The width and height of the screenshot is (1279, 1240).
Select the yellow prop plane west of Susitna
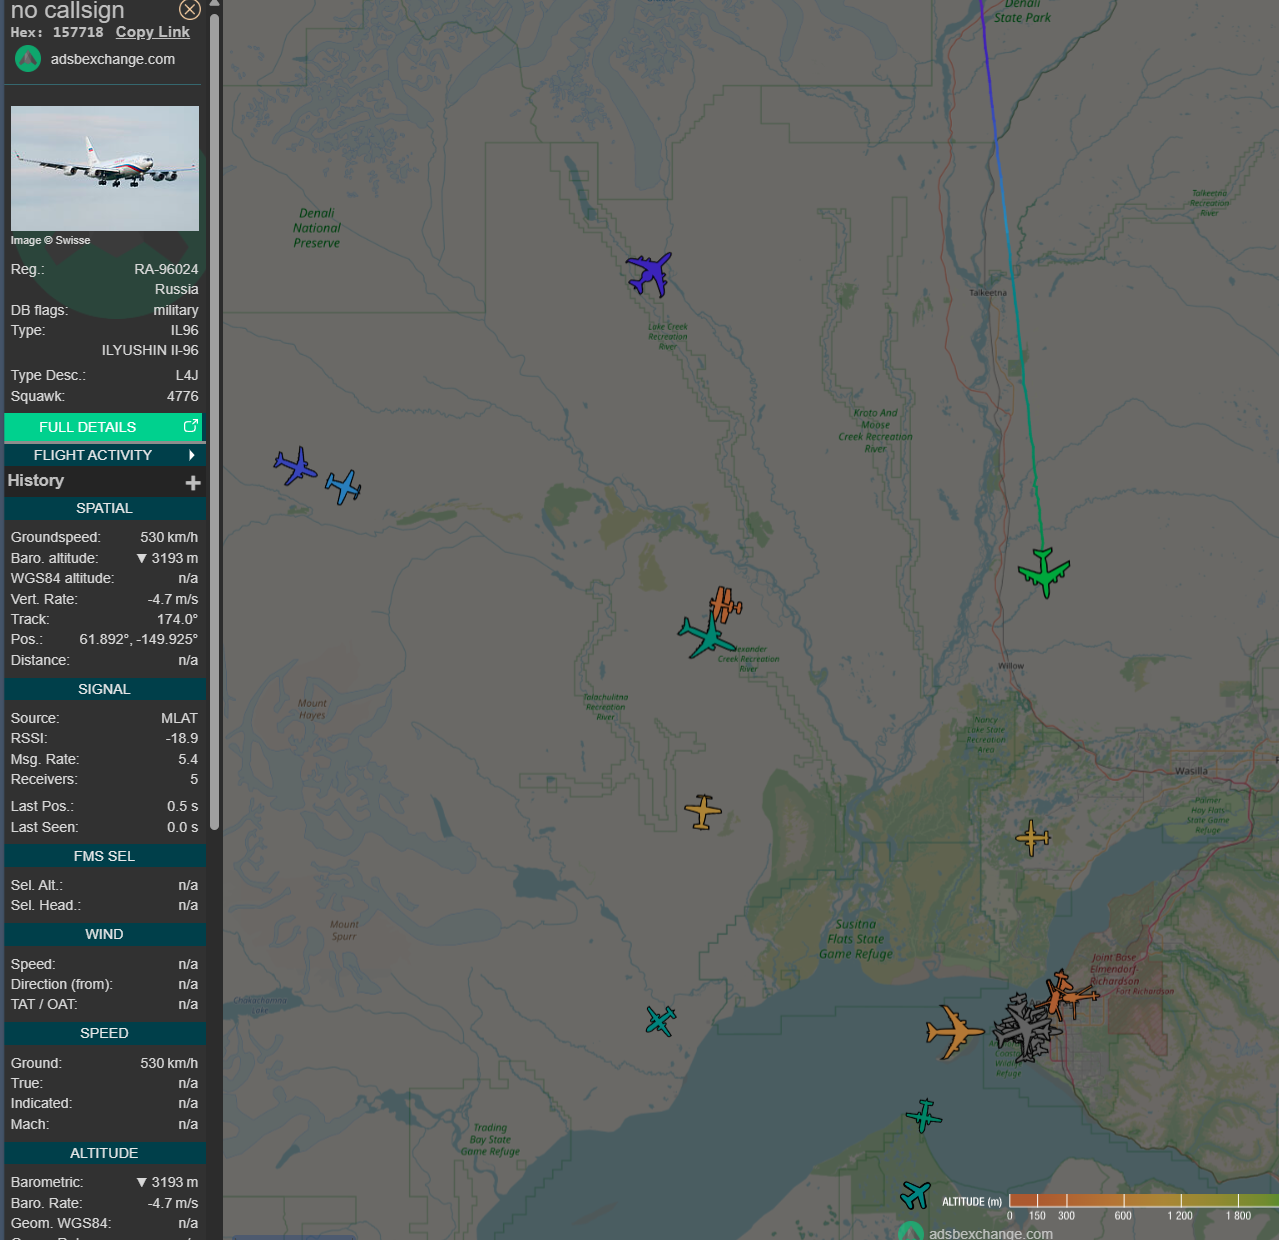coord(703,811)
